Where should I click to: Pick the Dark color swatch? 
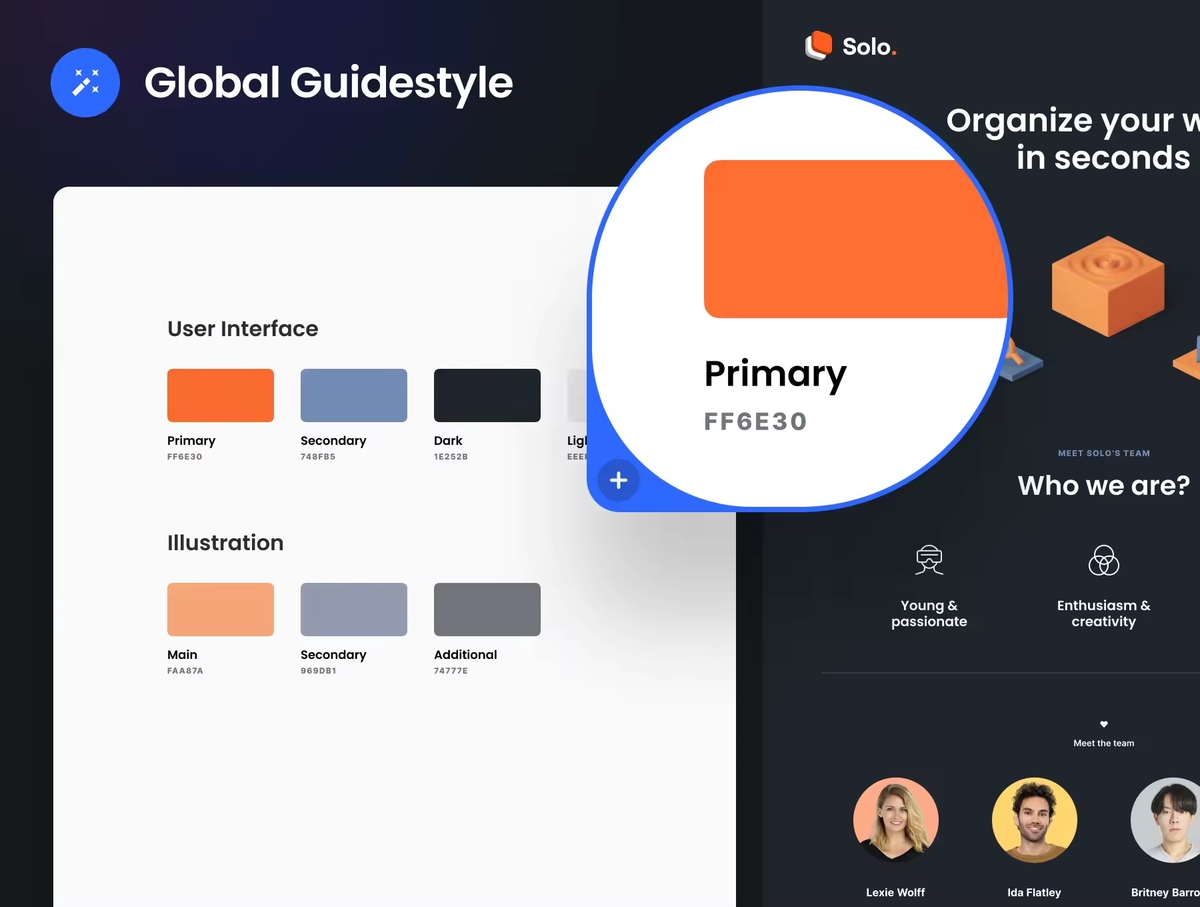click(487, 395)
